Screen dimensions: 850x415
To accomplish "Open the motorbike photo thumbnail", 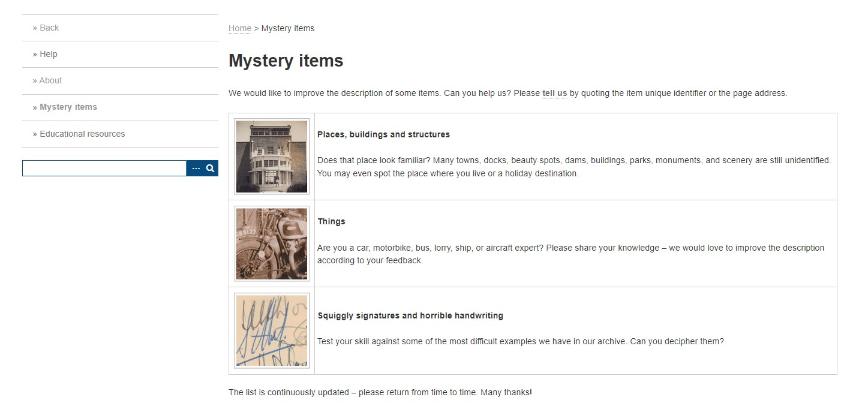I will point(271,244).
